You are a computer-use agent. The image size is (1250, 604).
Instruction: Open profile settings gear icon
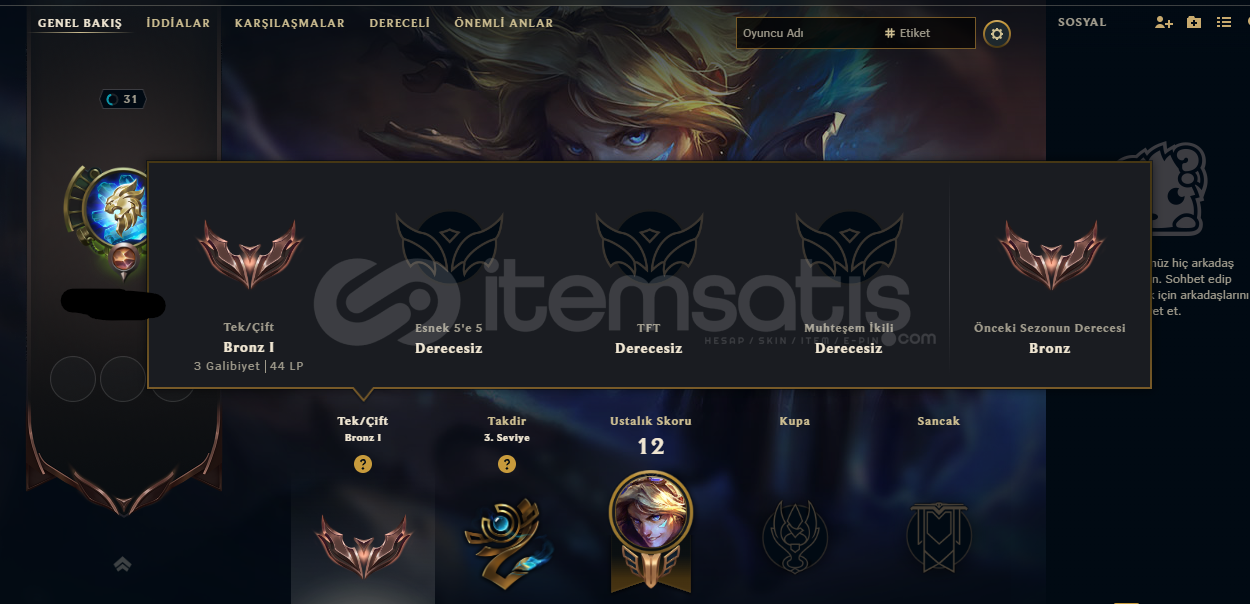click(x=996, y=34)
